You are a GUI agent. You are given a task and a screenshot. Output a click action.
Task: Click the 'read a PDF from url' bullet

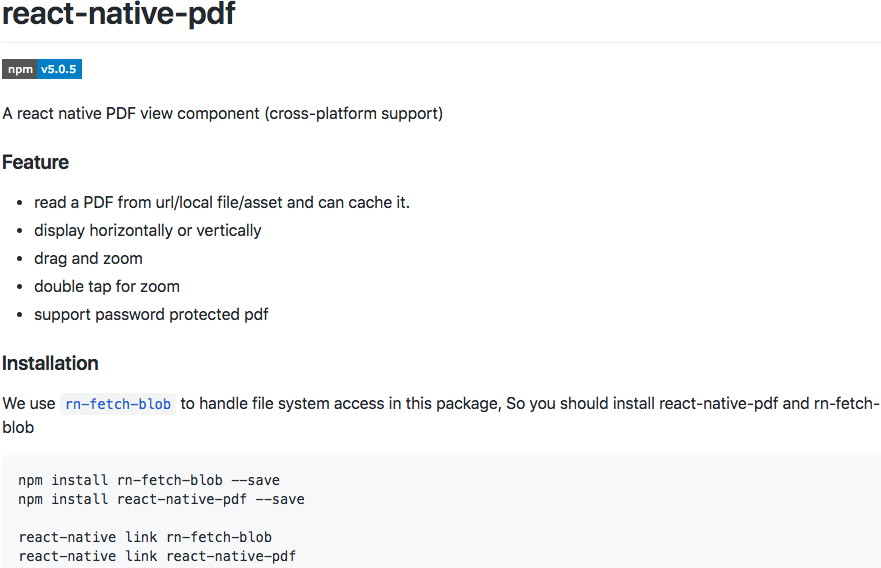222,202
